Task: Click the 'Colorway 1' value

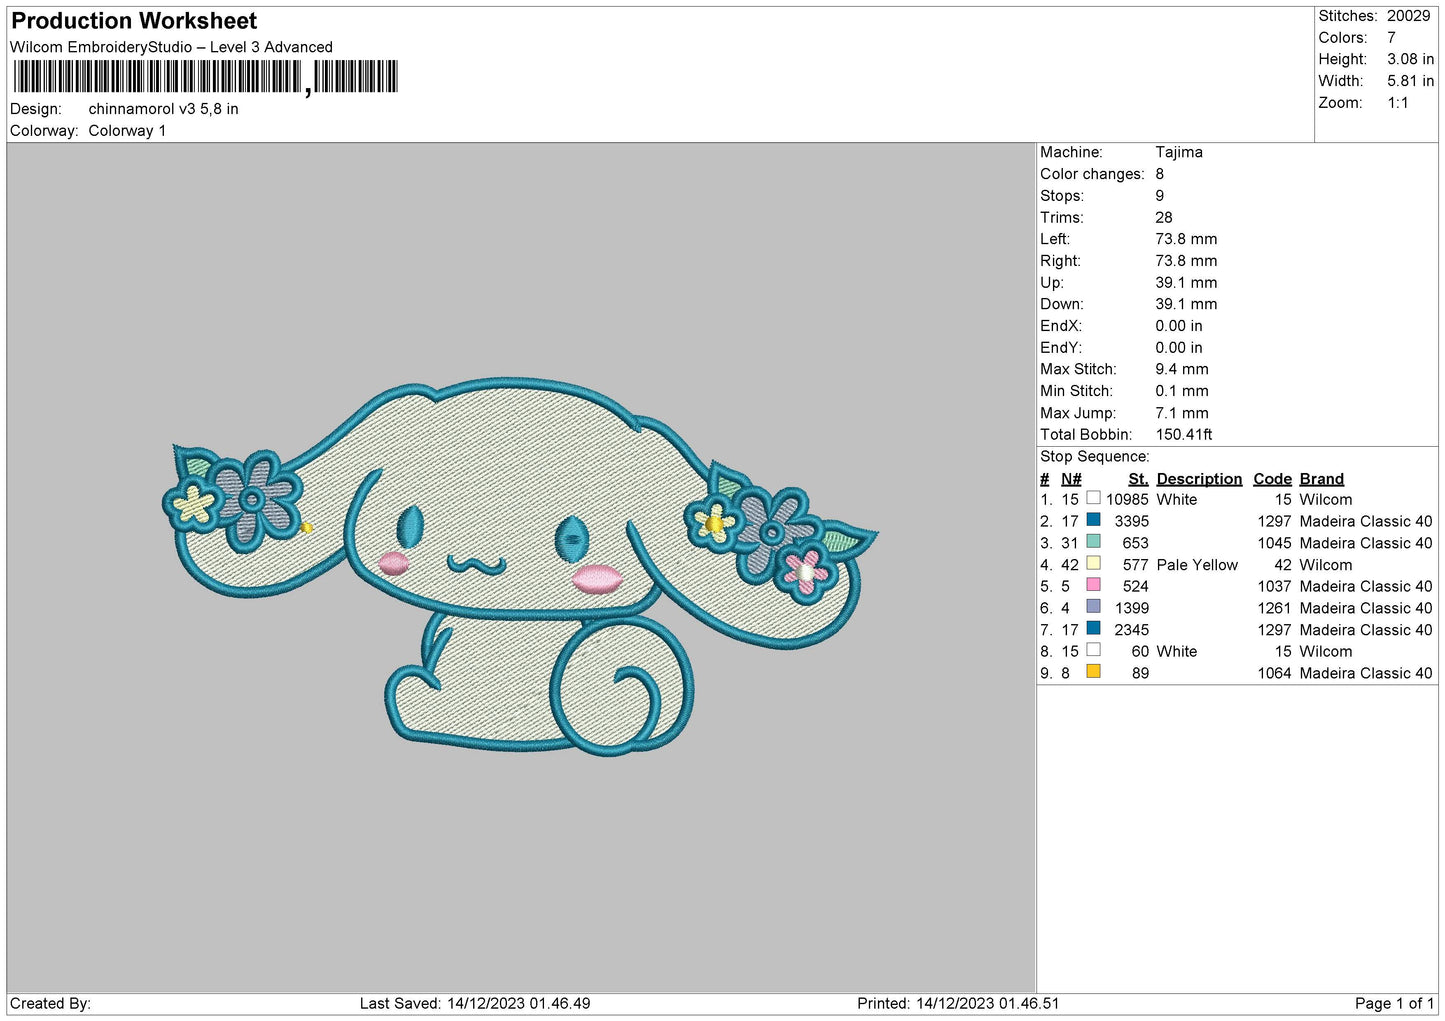Action: coord(127,131)
